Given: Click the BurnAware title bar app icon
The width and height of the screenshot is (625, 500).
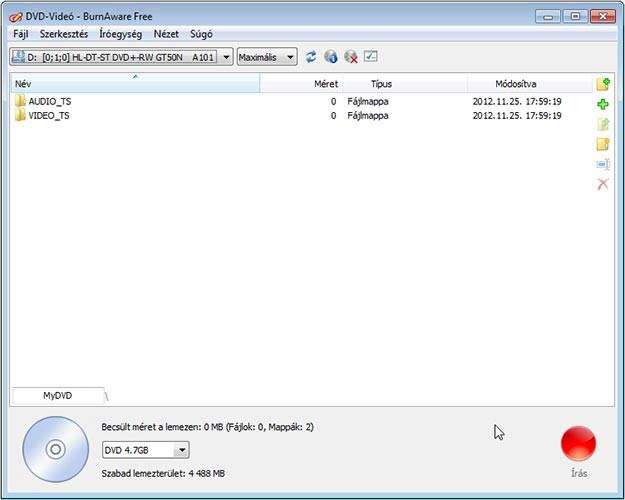Looking at the screenshot, I should click(x=16, y=17).
